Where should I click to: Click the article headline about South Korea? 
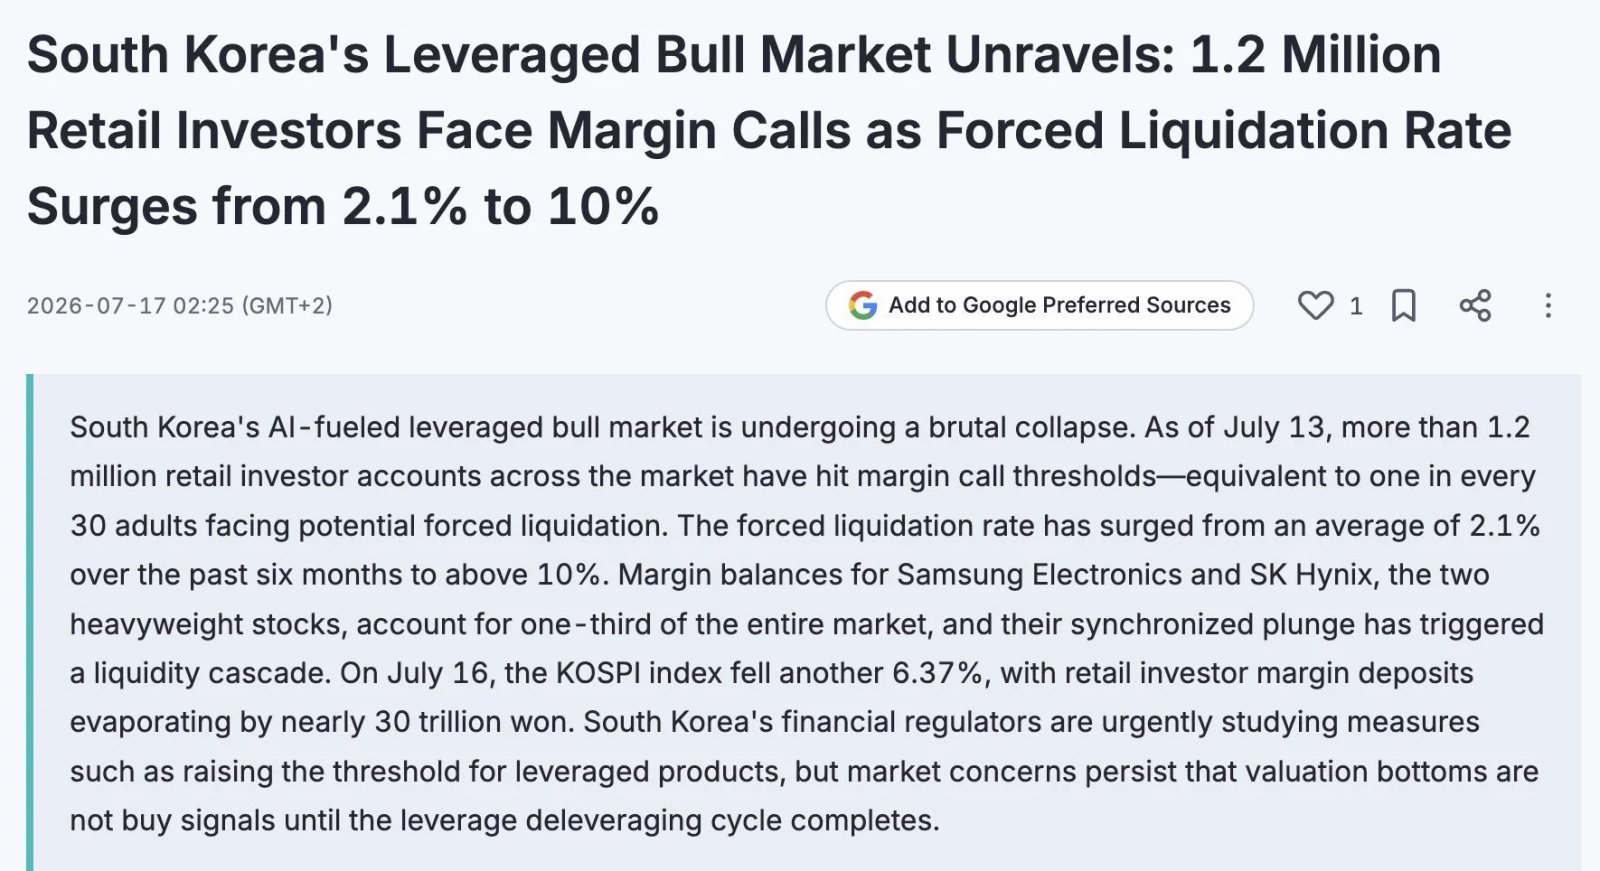point(768,130)
